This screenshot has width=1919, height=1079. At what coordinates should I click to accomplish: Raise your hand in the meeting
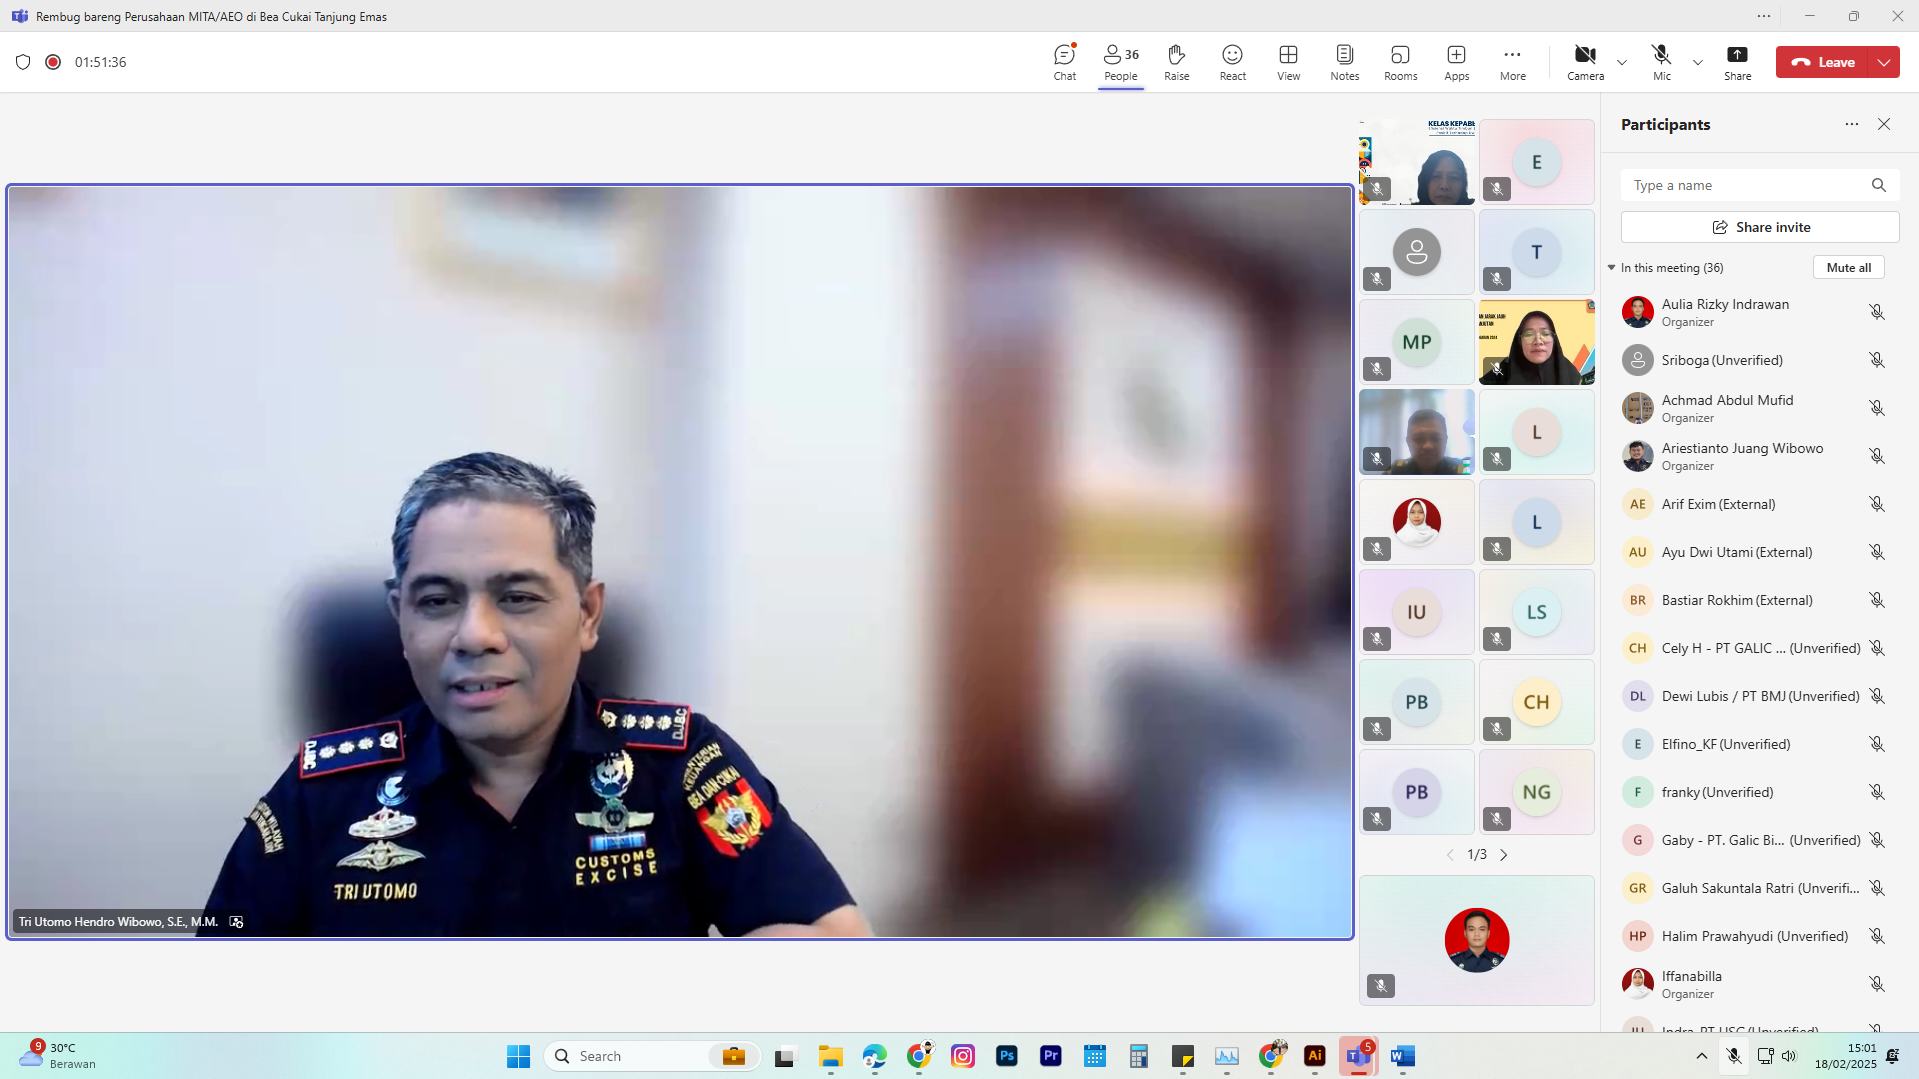[x=1176, y=62]
